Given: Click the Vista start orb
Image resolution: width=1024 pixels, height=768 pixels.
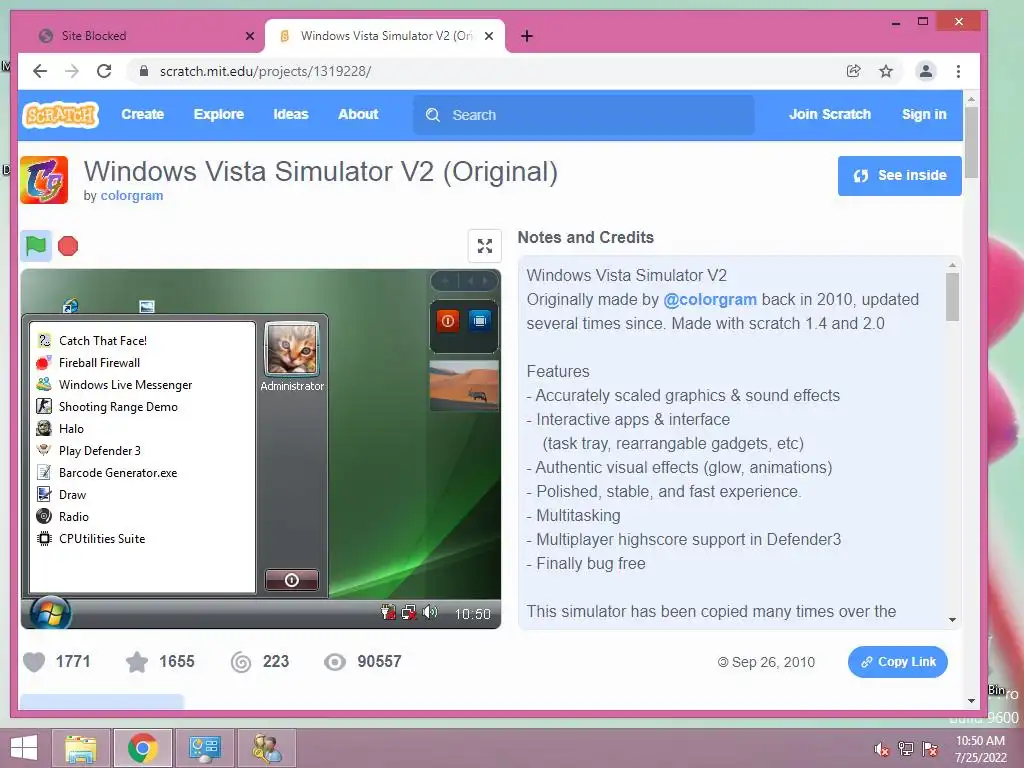Looking at the screenshot, I should (x=50, y=614).
